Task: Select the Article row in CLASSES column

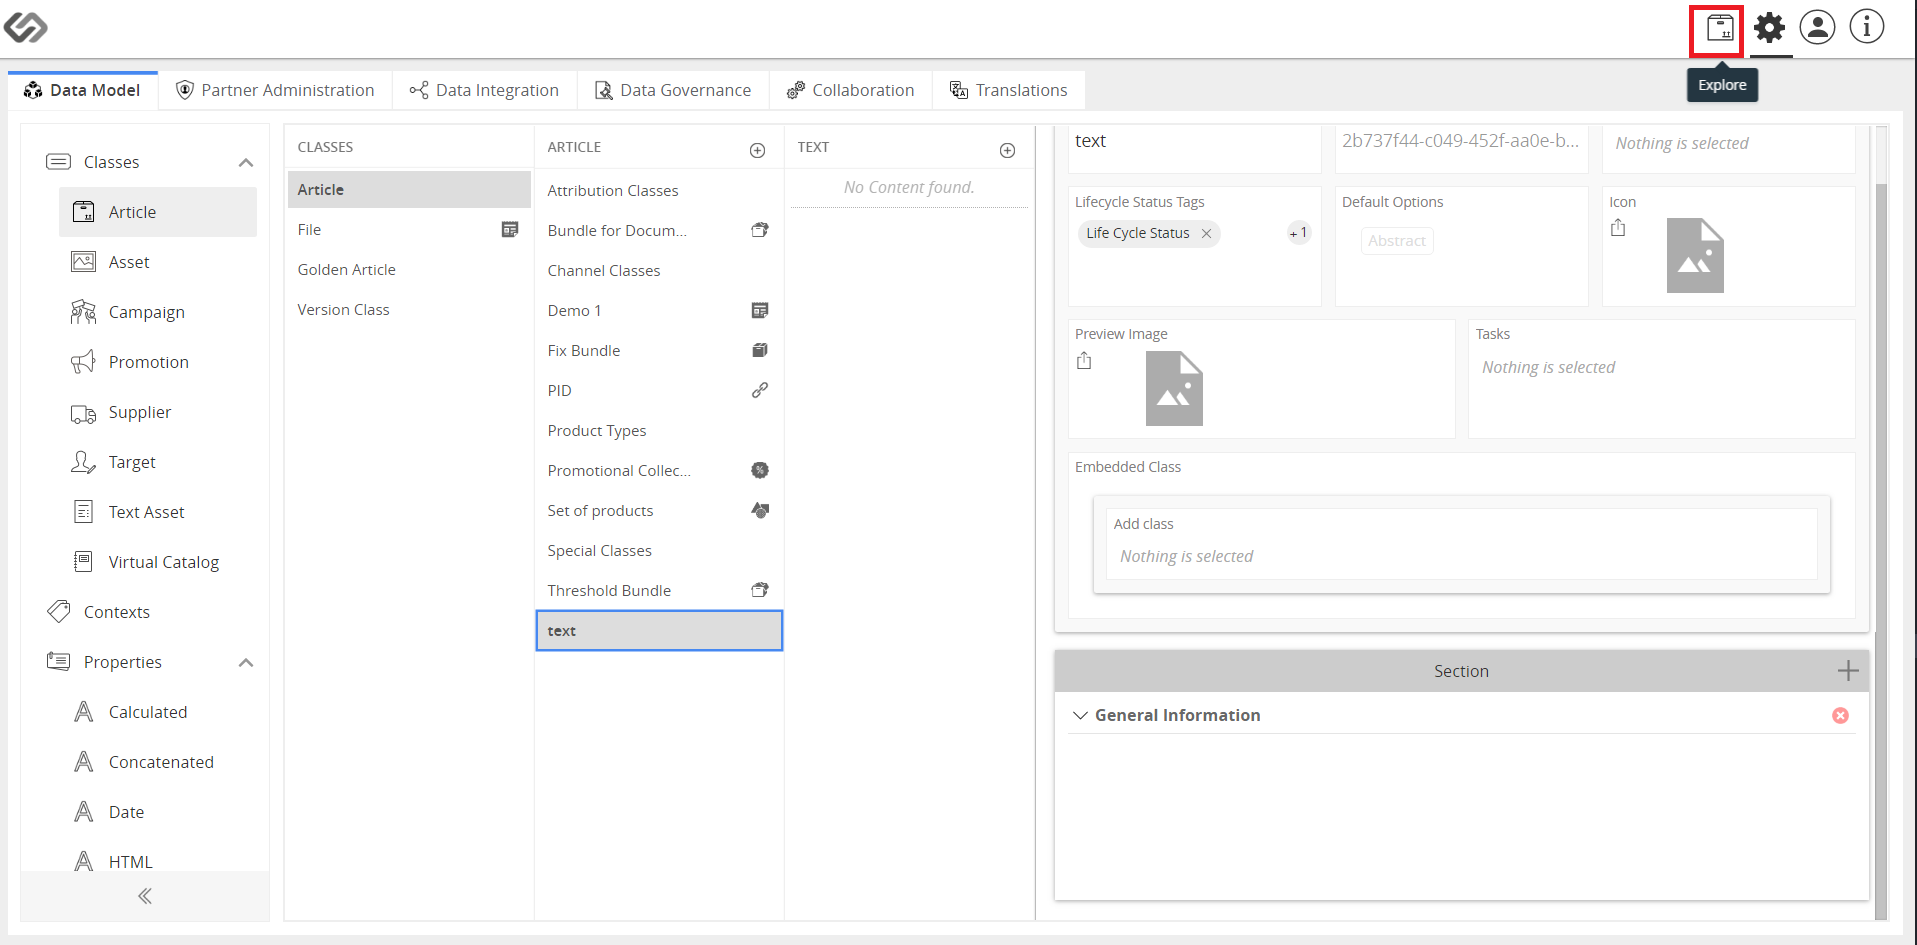Action: tap(409, 190)
